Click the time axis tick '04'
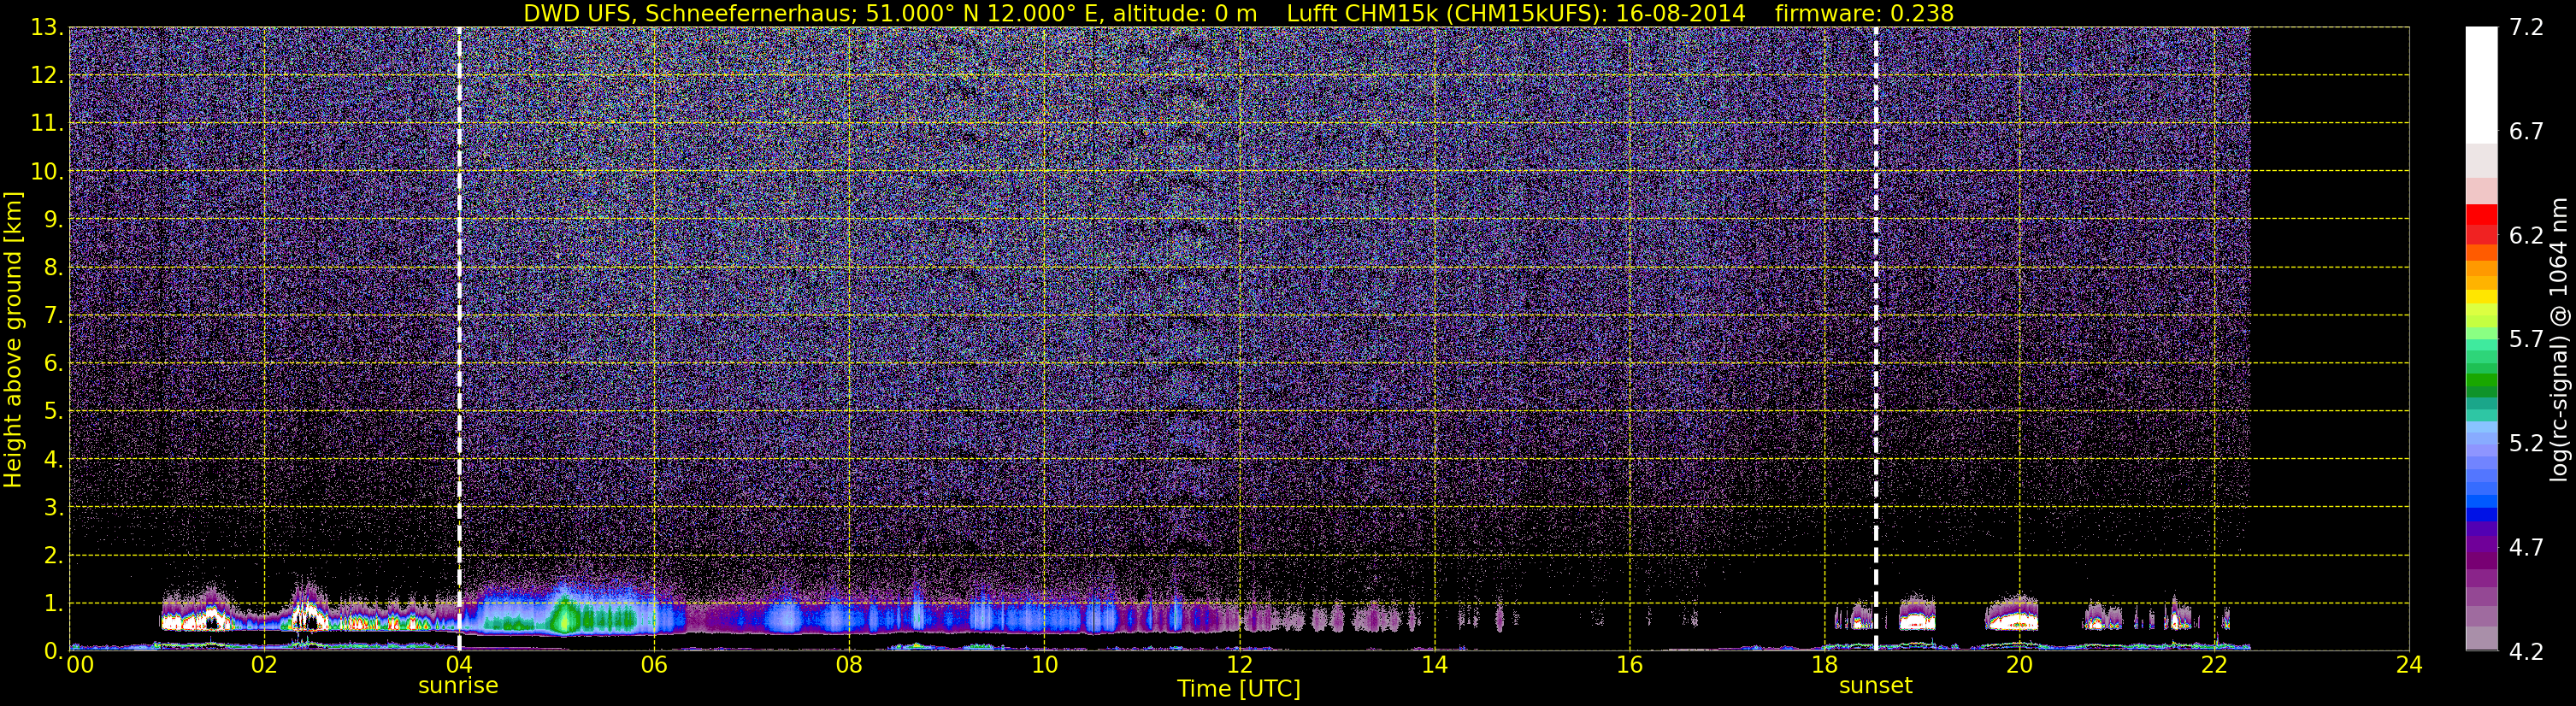Image resolution: width=2576 pixels, height=706 pixels. pyautogui.click(x=459, y=665)
